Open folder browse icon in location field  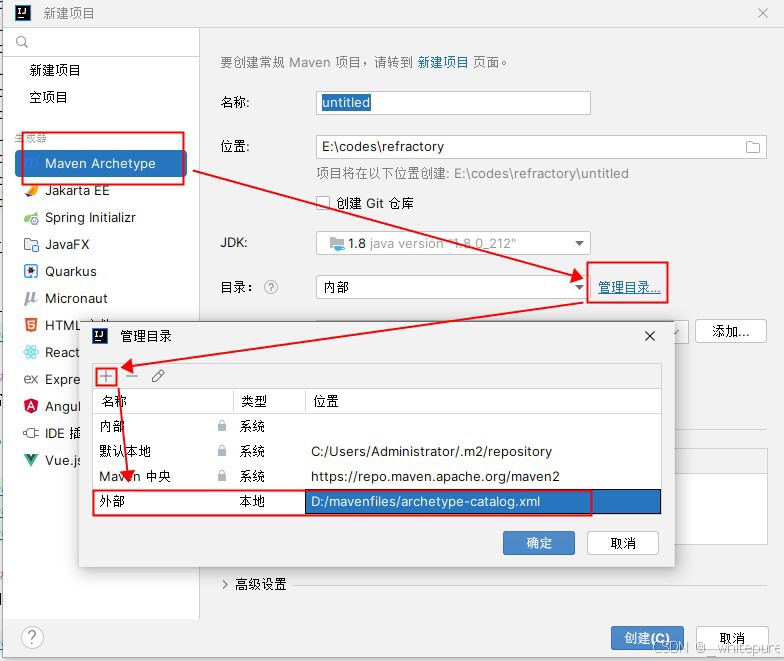(x=752, y=147)
